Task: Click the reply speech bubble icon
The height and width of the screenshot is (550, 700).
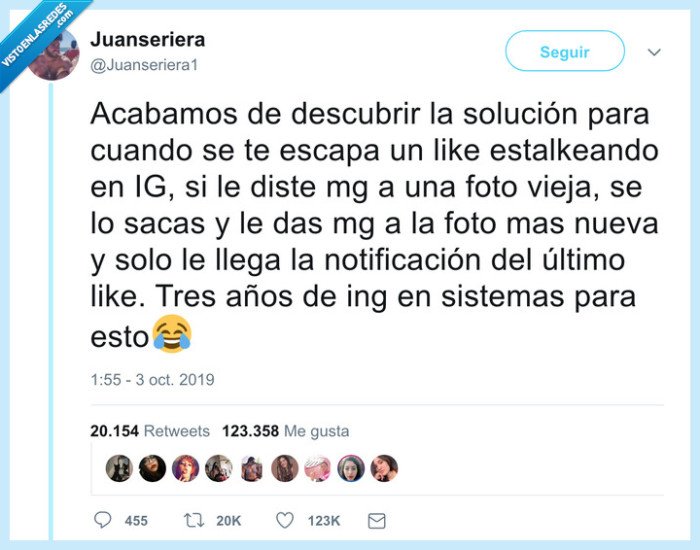Action: pos(102,520)
